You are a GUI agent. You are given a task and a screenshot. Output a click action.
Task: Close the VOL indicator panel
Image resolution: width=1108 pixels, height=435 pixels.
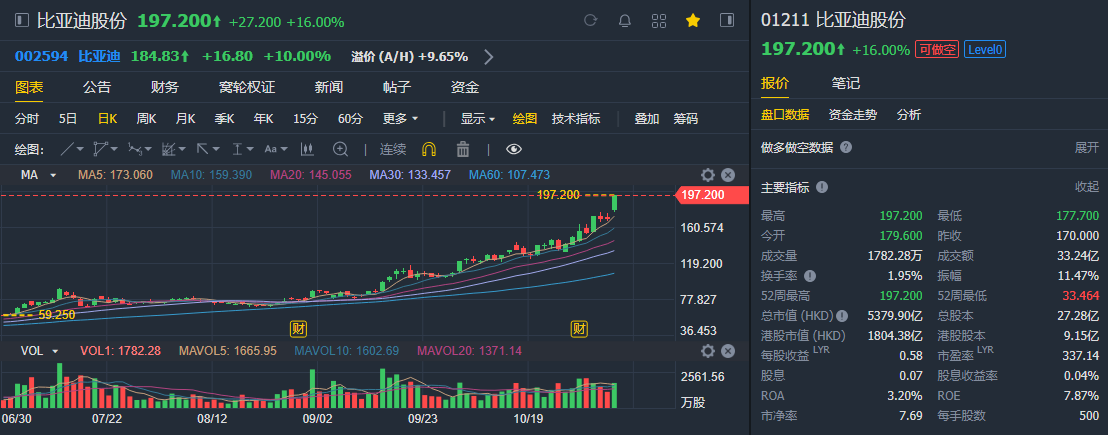click(728, 351)
